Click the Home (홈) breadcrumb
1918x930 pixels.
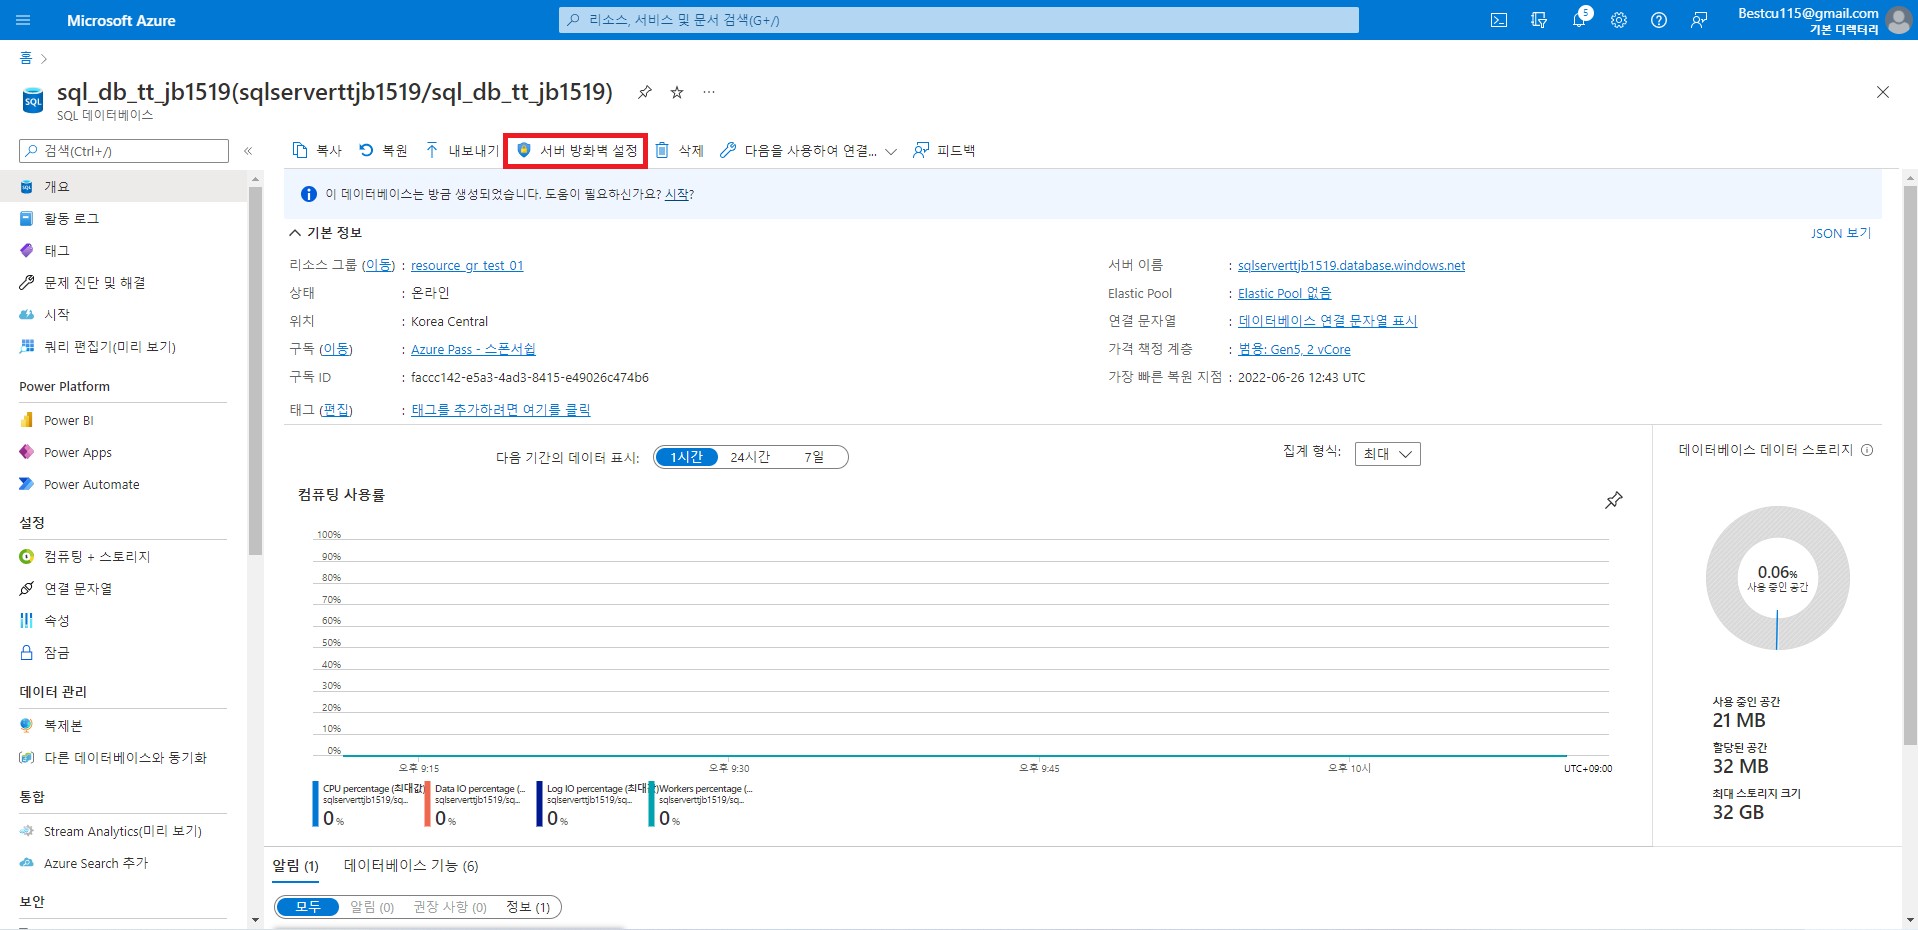pyautogui.click(x=25, y=58)
